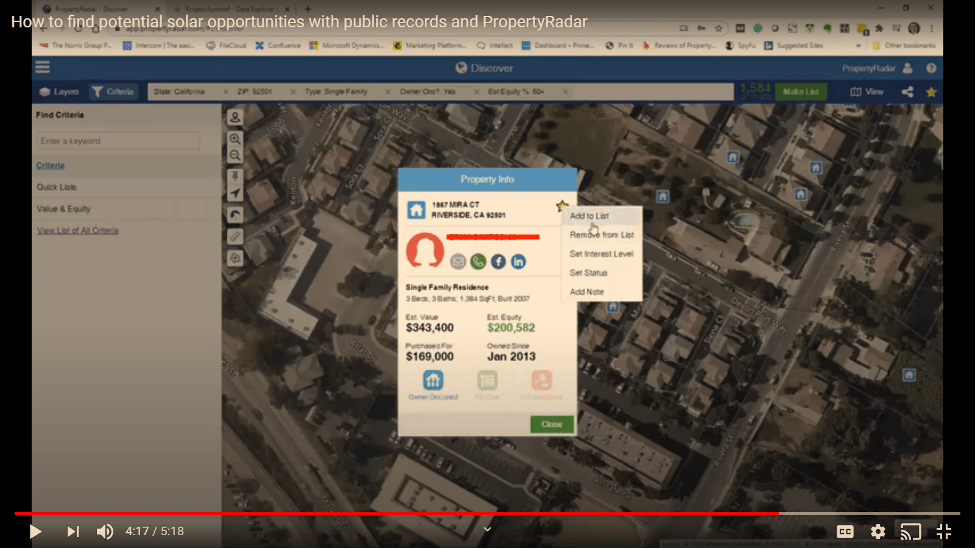Click the undo arrow map tool
The height and width of the screenshot is (550, 977).
(235, 215)
